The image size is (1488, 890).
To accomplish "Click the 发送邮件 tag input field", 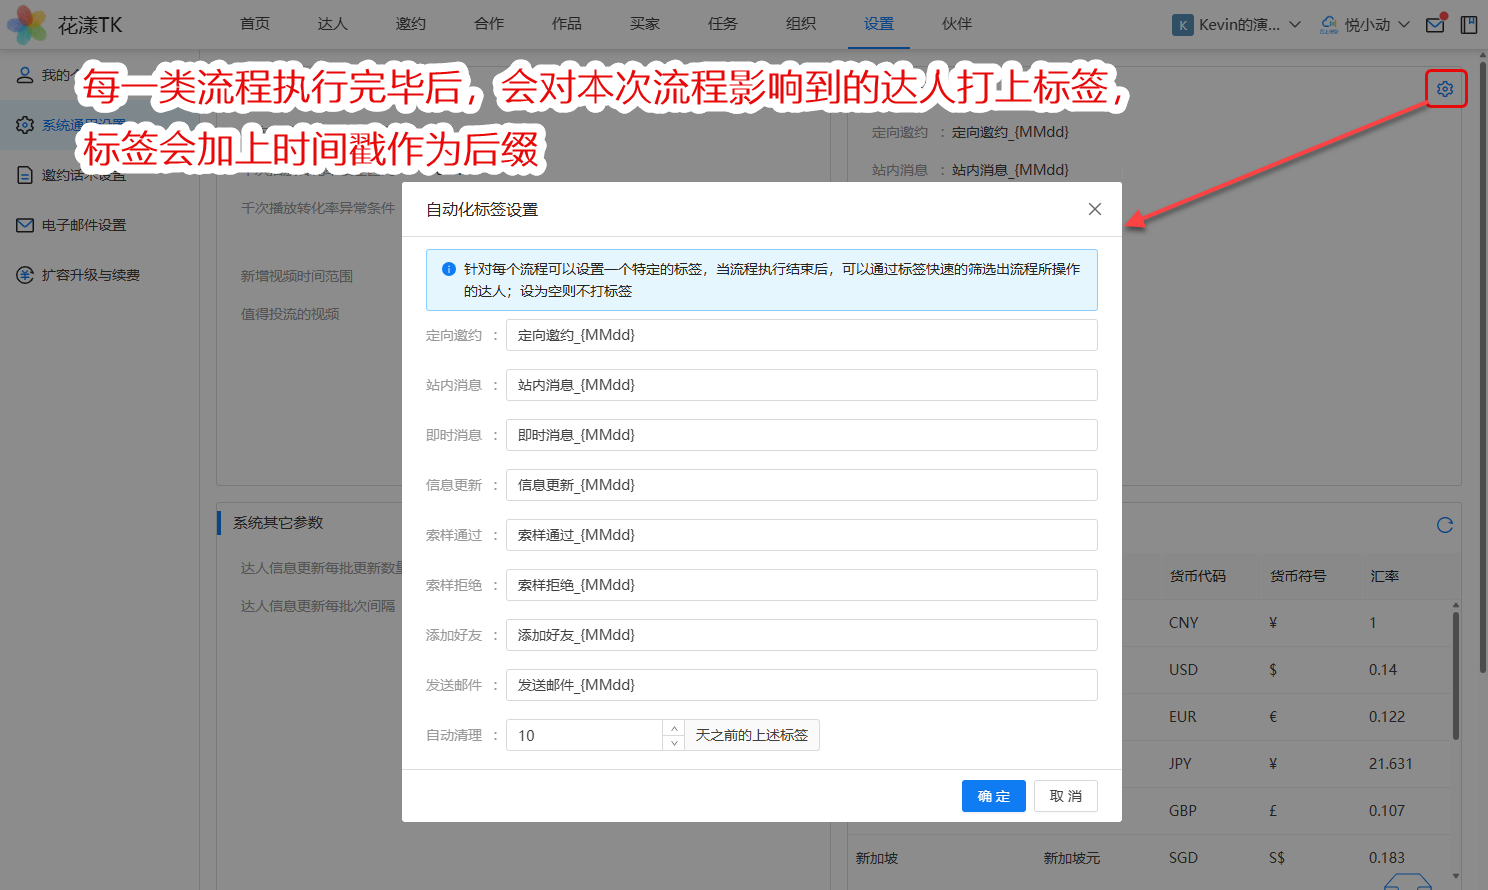I will (801, 685).
